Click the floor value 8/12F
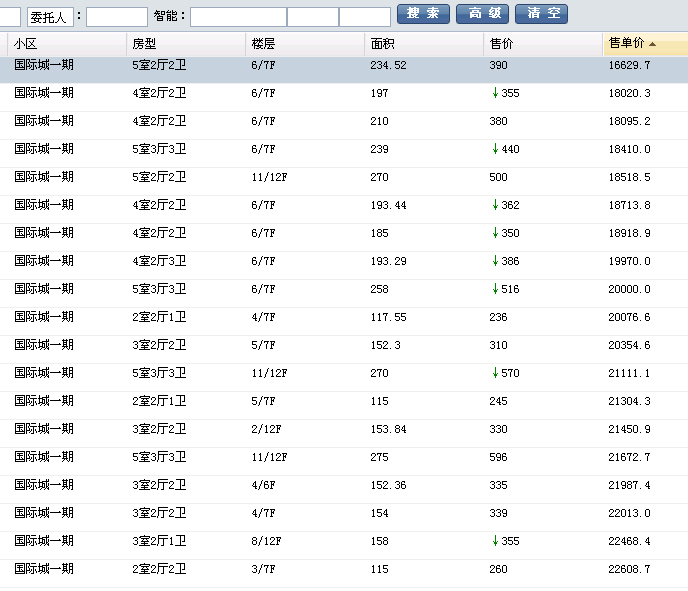688x591 pixels. pos(266,541)
